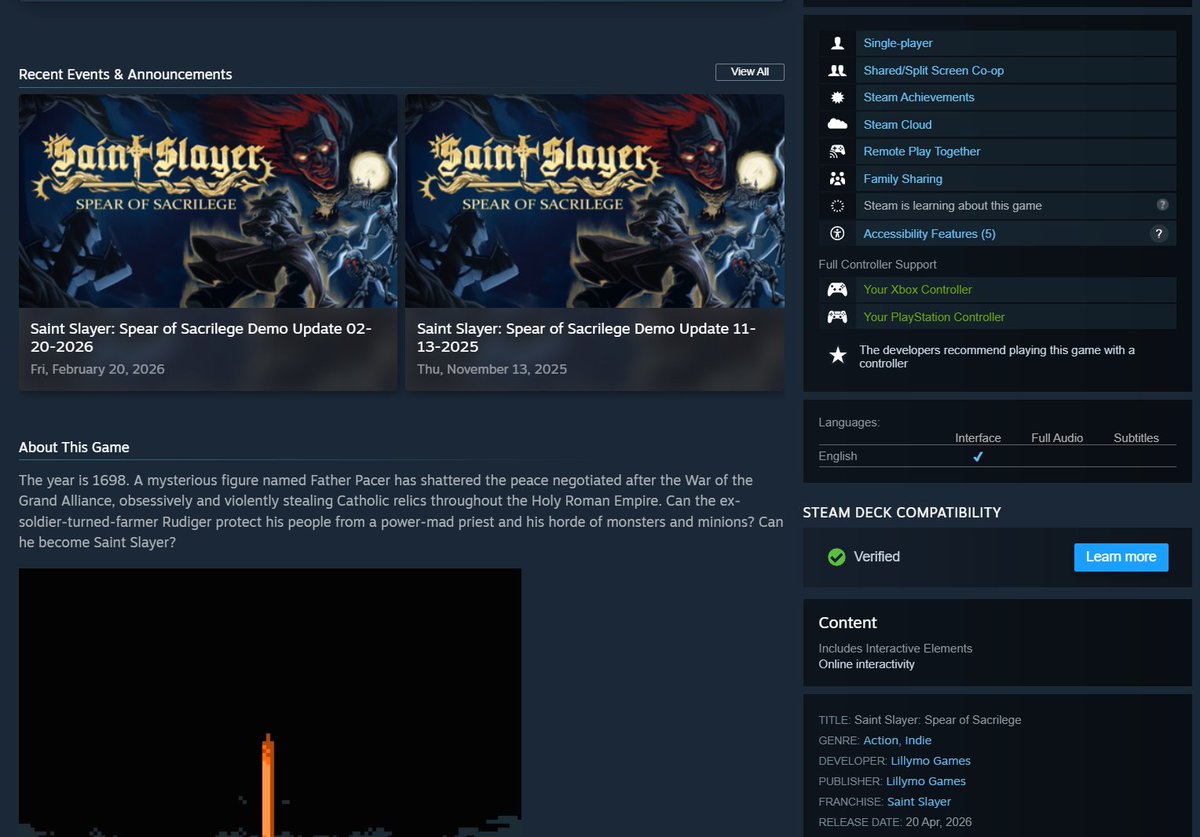Open Remote Play Together category
The height and width of the screenshot is (837, 1200).
(x=922, y=151)
